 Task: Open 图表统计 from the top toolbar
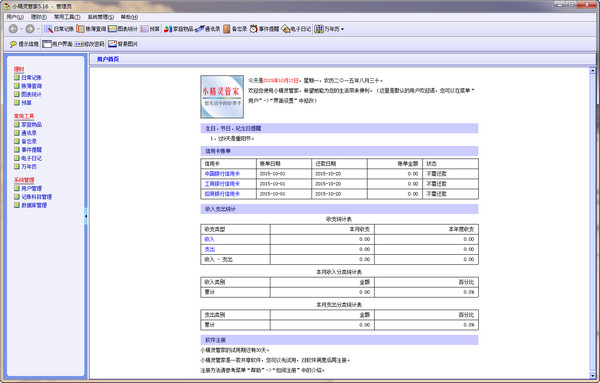click(x=123, y=29)
